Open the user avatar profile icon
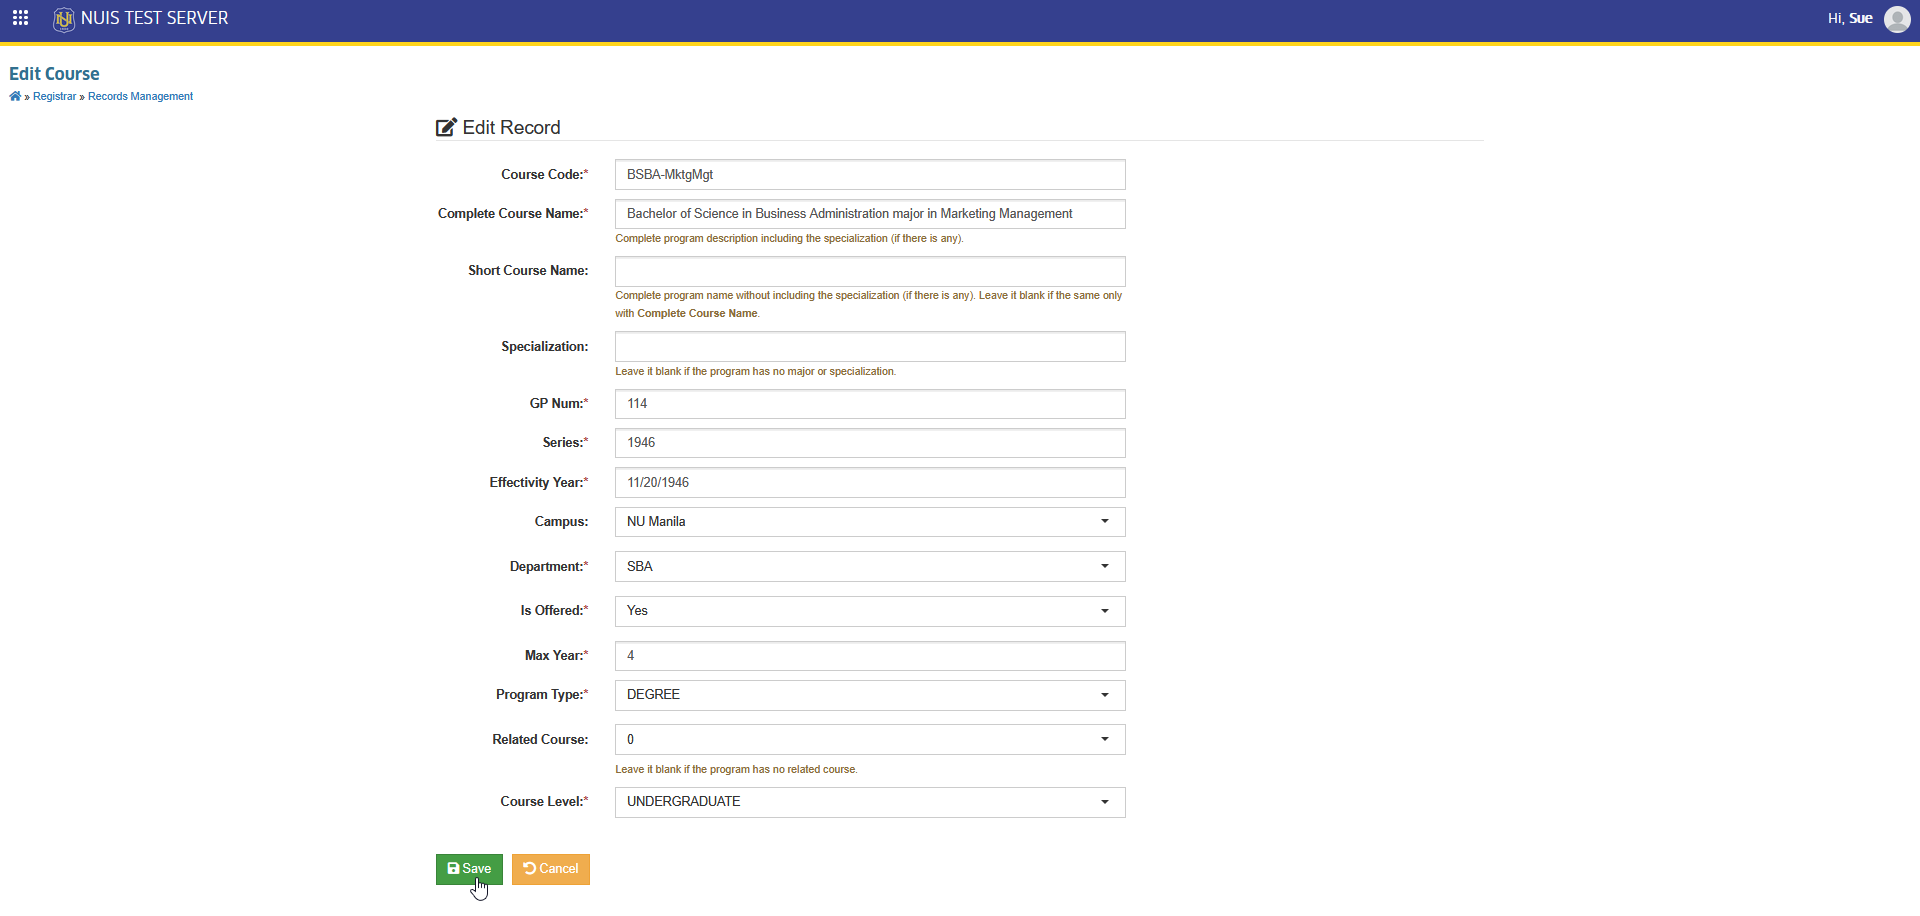Viewport: 1920px width, 916px height. click(1897, 19)
